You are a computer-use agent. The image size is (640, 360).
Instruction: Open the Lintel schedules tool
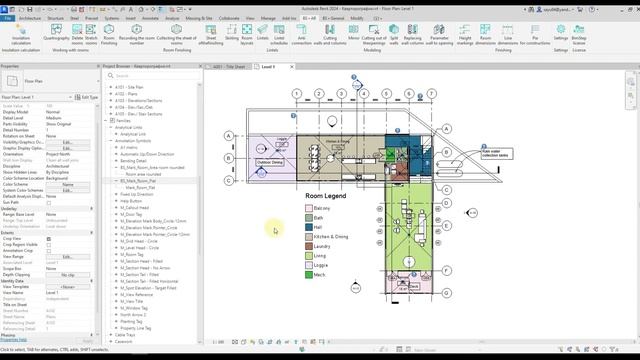pyautogui.click(x=279, y=34)
